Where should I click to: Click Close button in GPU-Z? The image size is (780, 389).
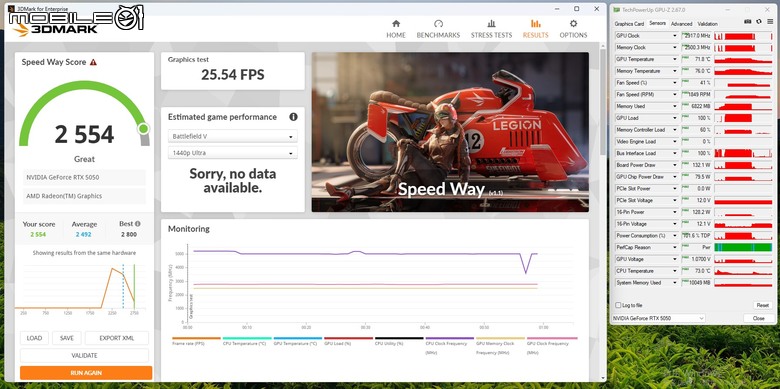click(x=759, y=318)
